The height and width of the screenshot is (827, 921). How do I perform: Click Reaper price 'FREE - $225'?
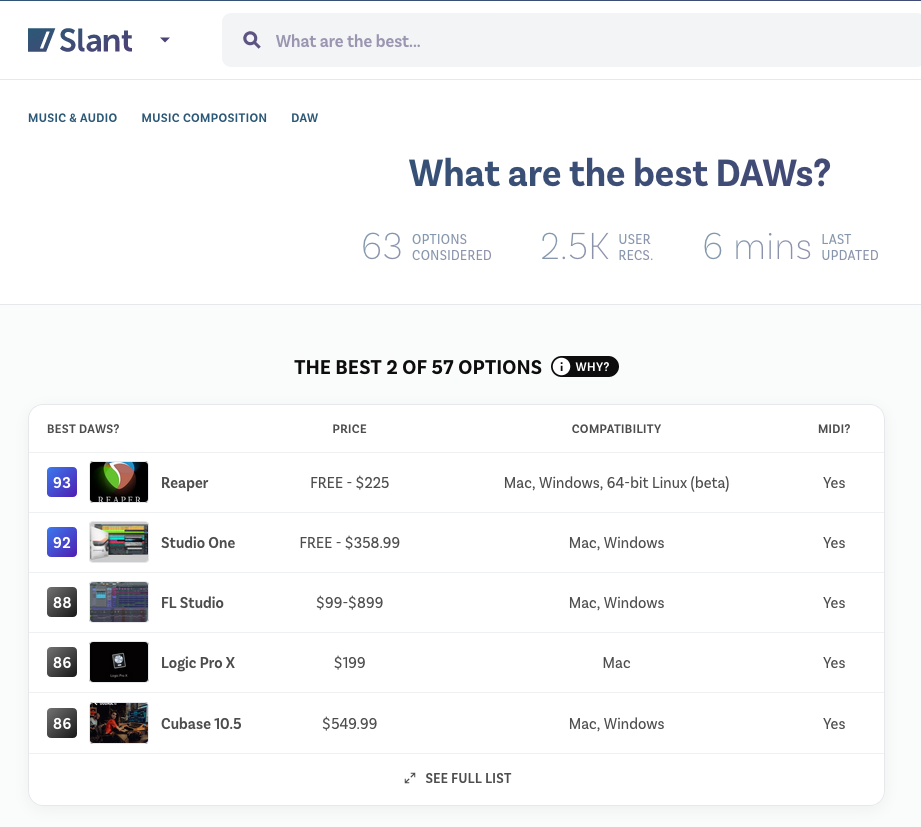pyautogui.click(x=349, y=483)
